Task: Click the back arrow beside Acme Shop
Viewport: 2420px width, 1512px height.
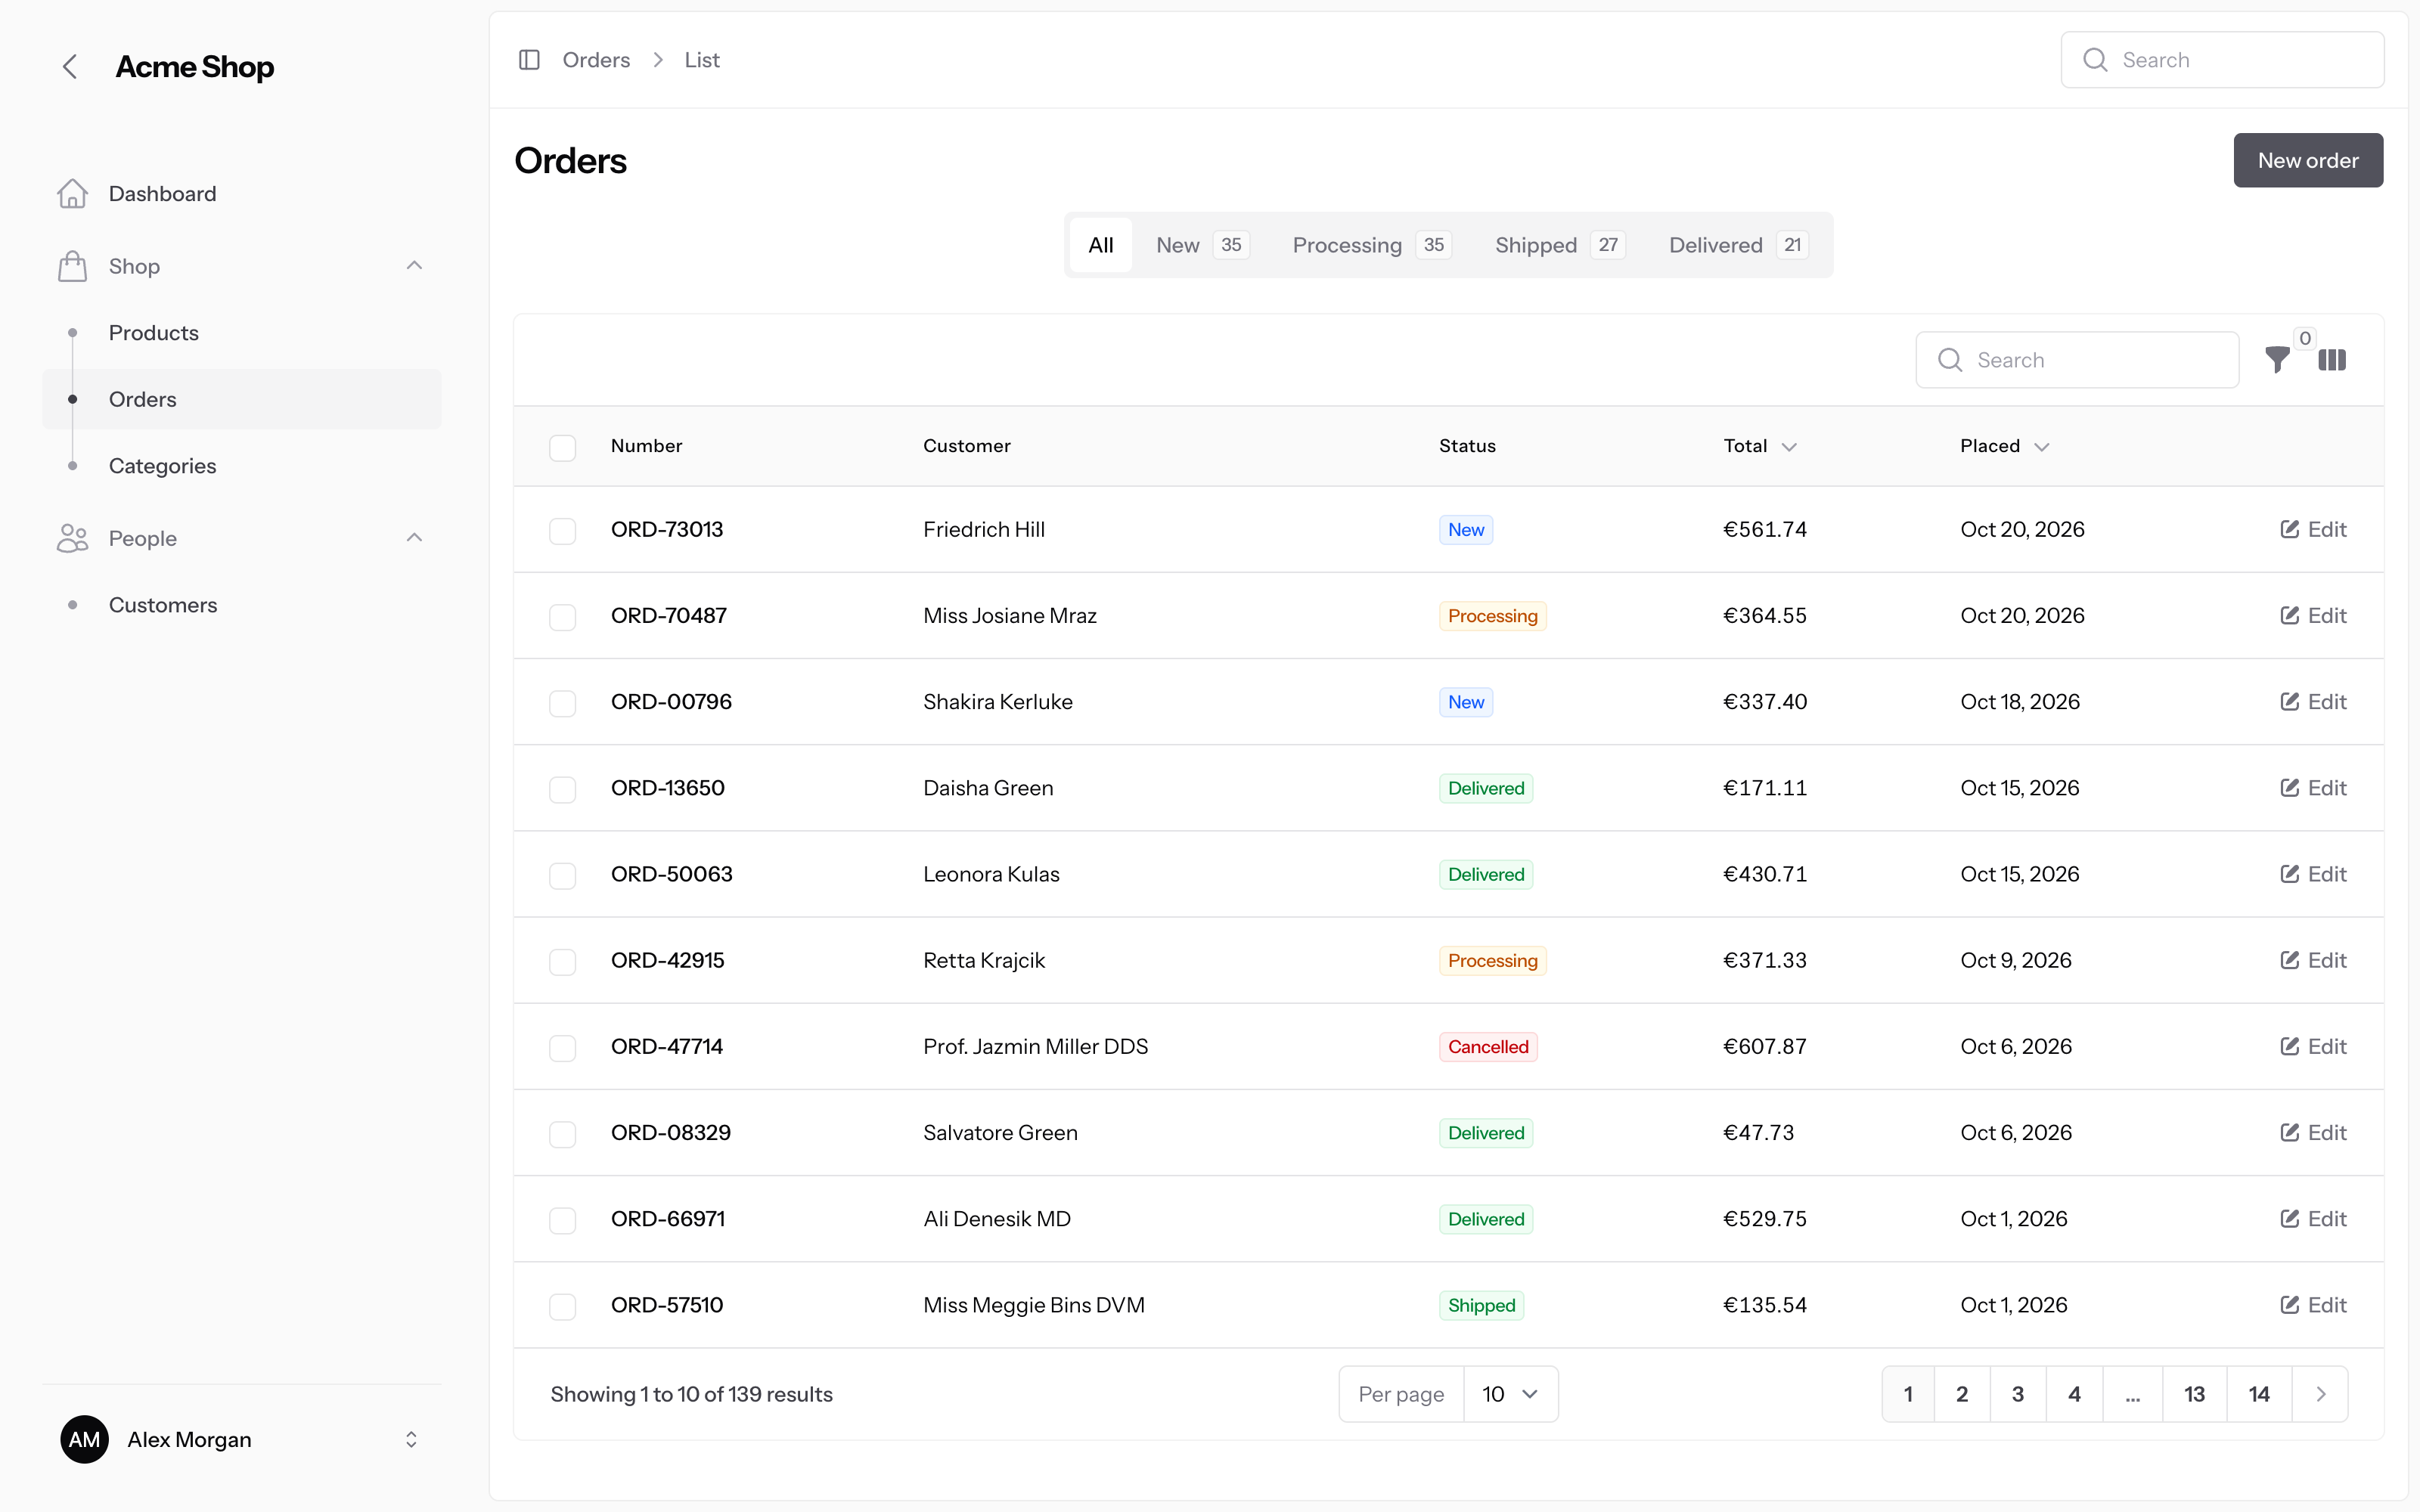Action: pyautogui.click(x=69, y=67)
